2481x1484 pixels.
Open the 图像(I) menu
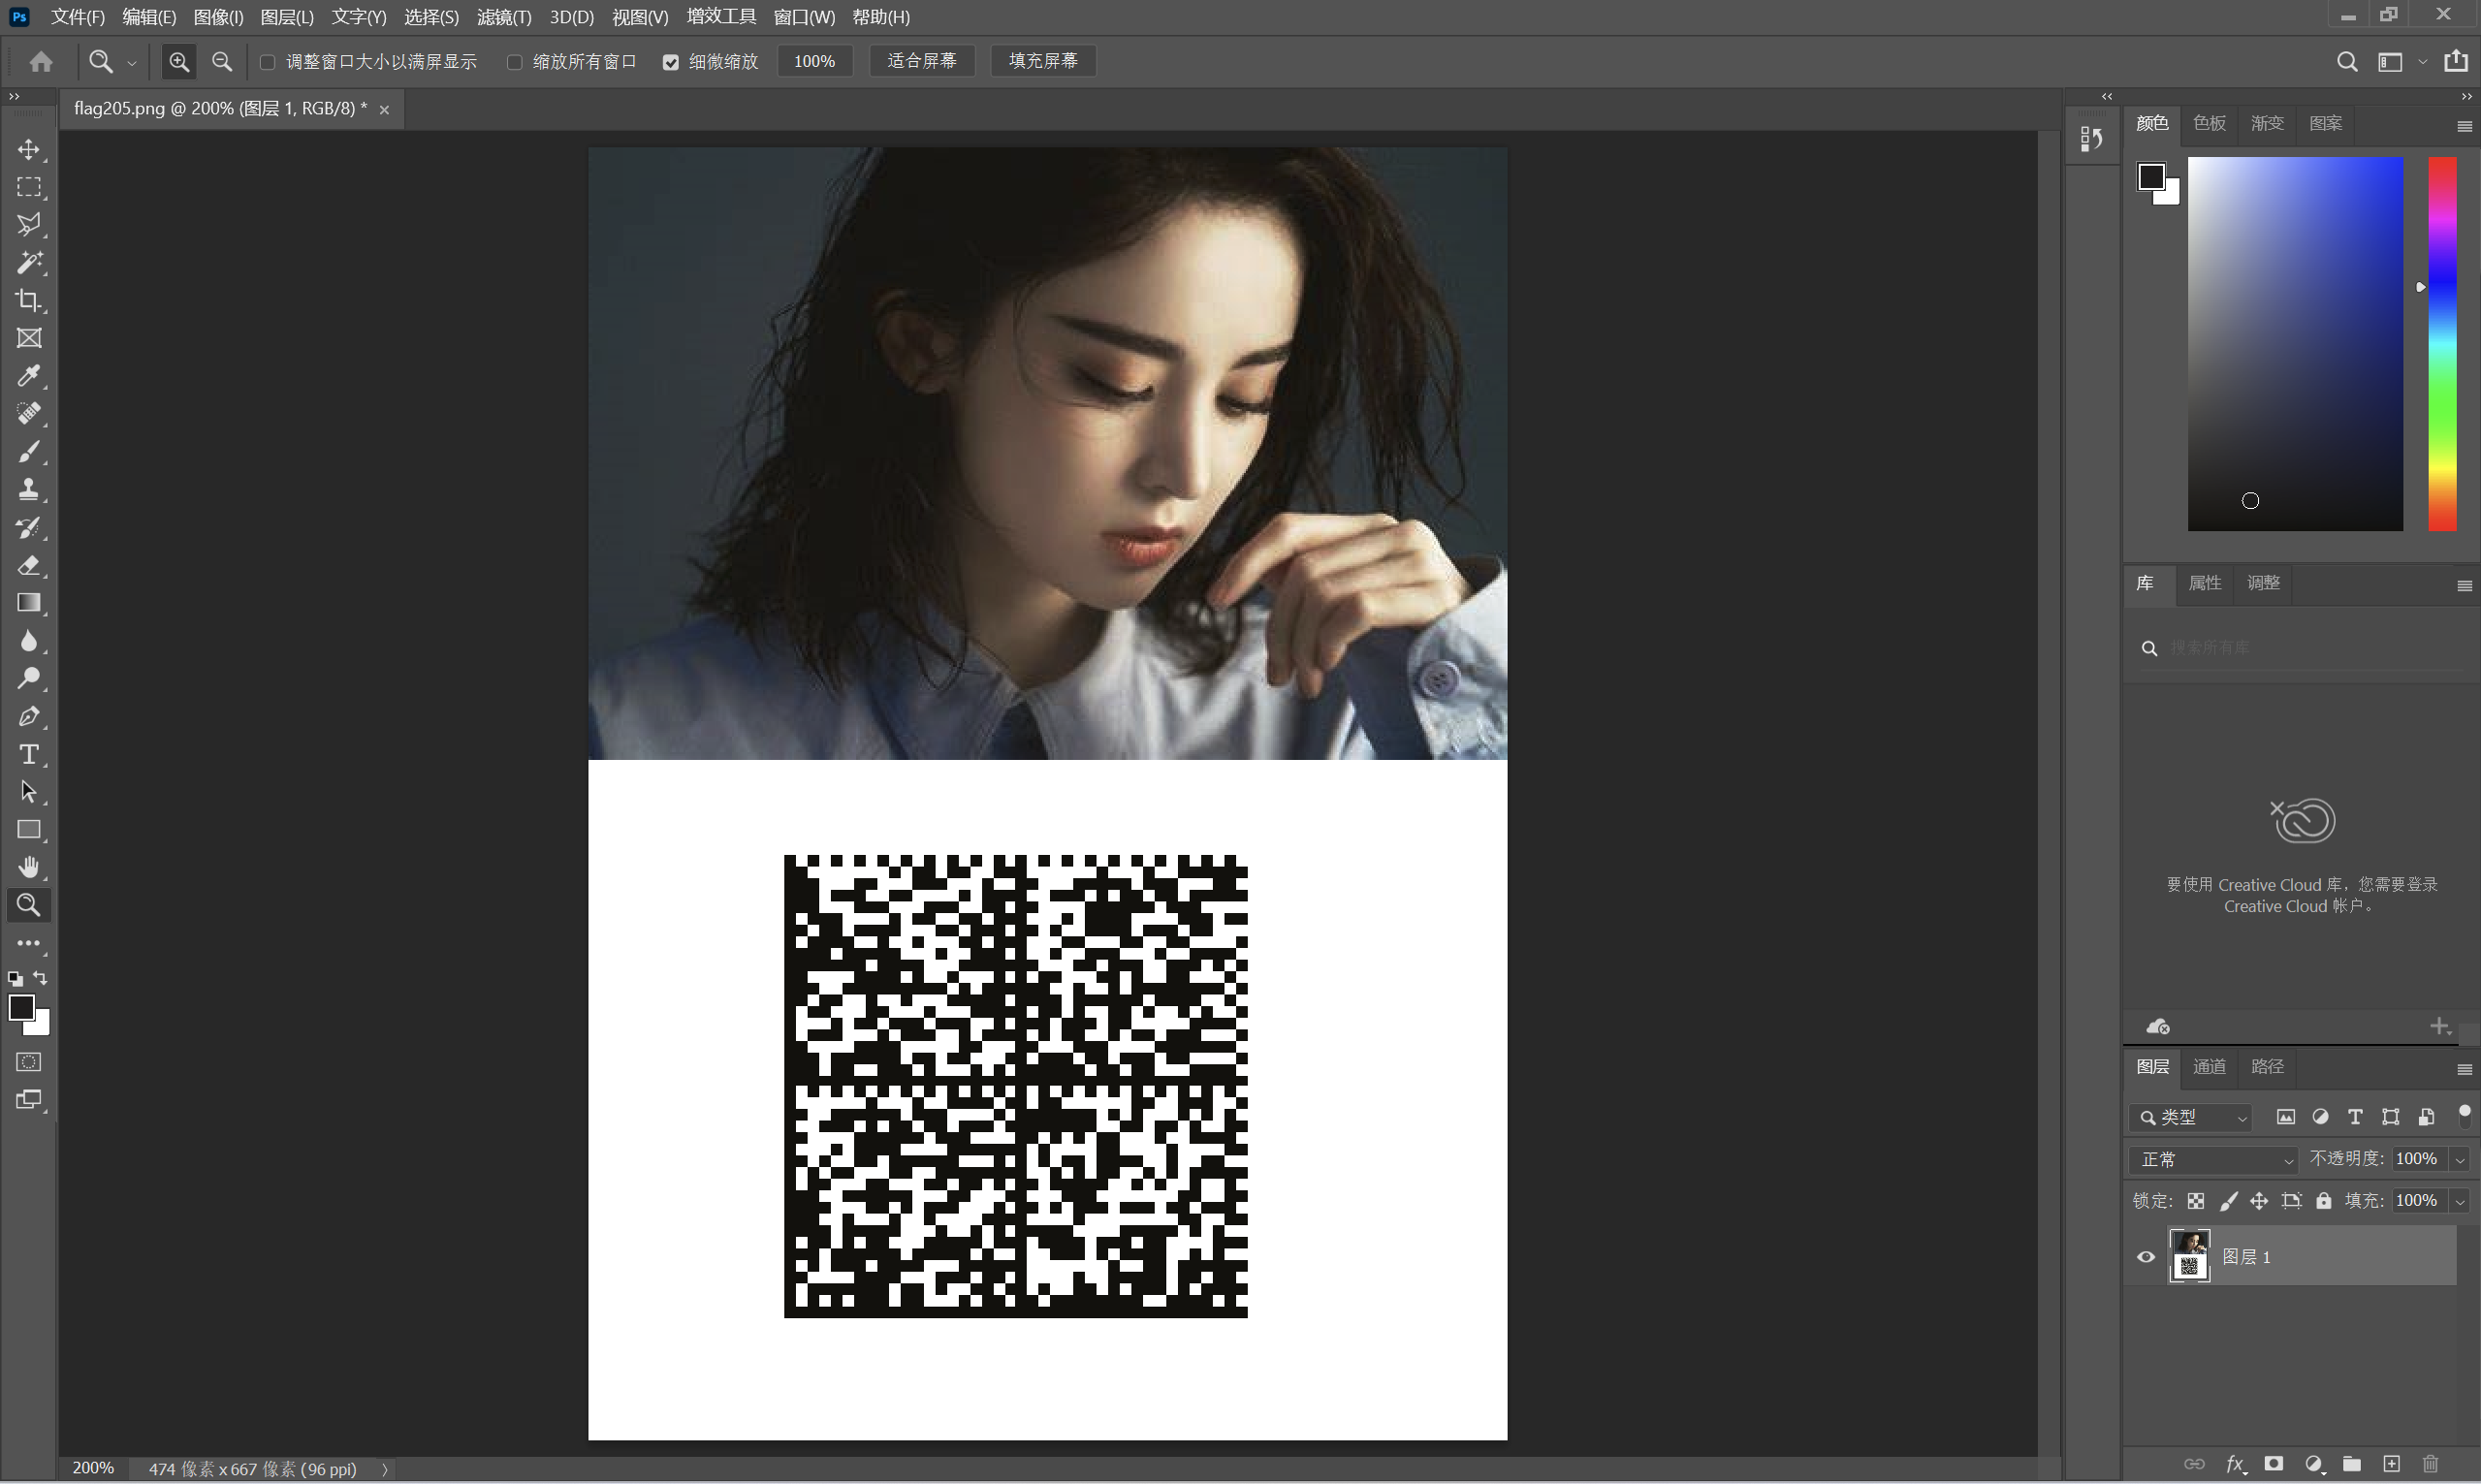click(218, 17)
